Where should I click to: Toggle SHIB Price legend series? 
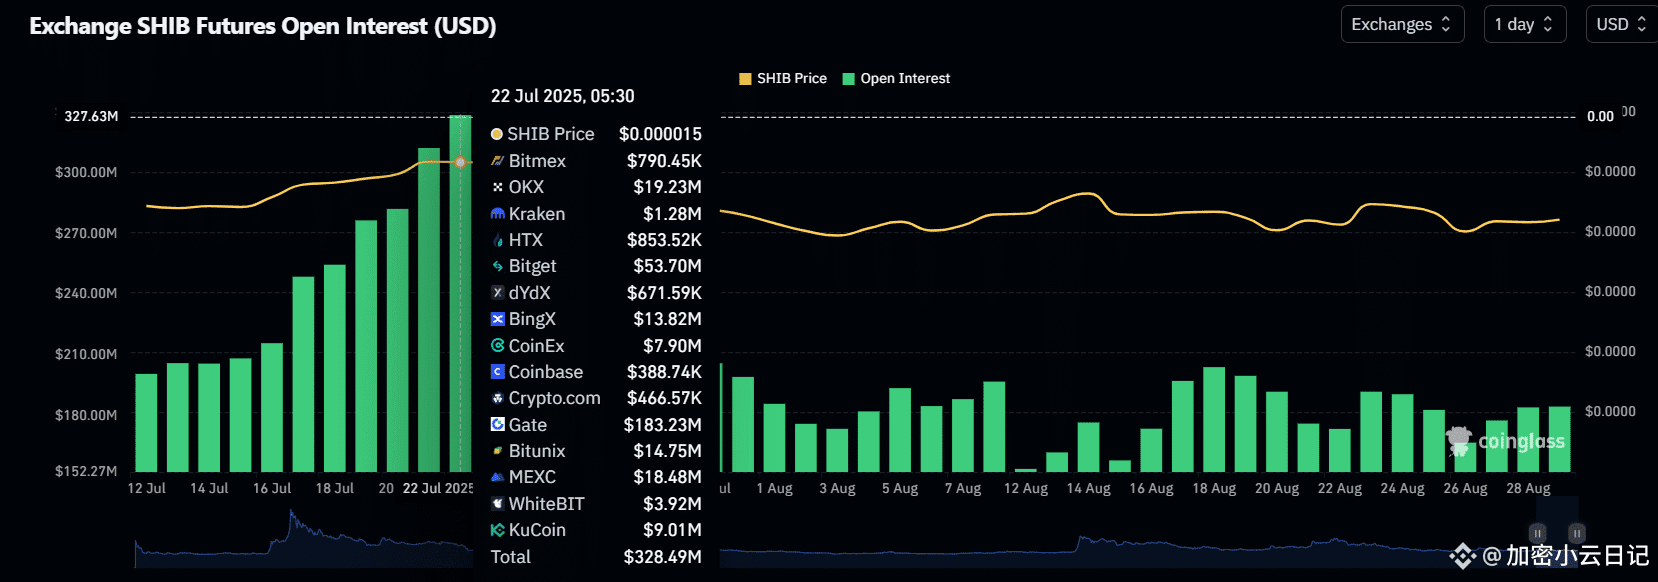(783, 78)
